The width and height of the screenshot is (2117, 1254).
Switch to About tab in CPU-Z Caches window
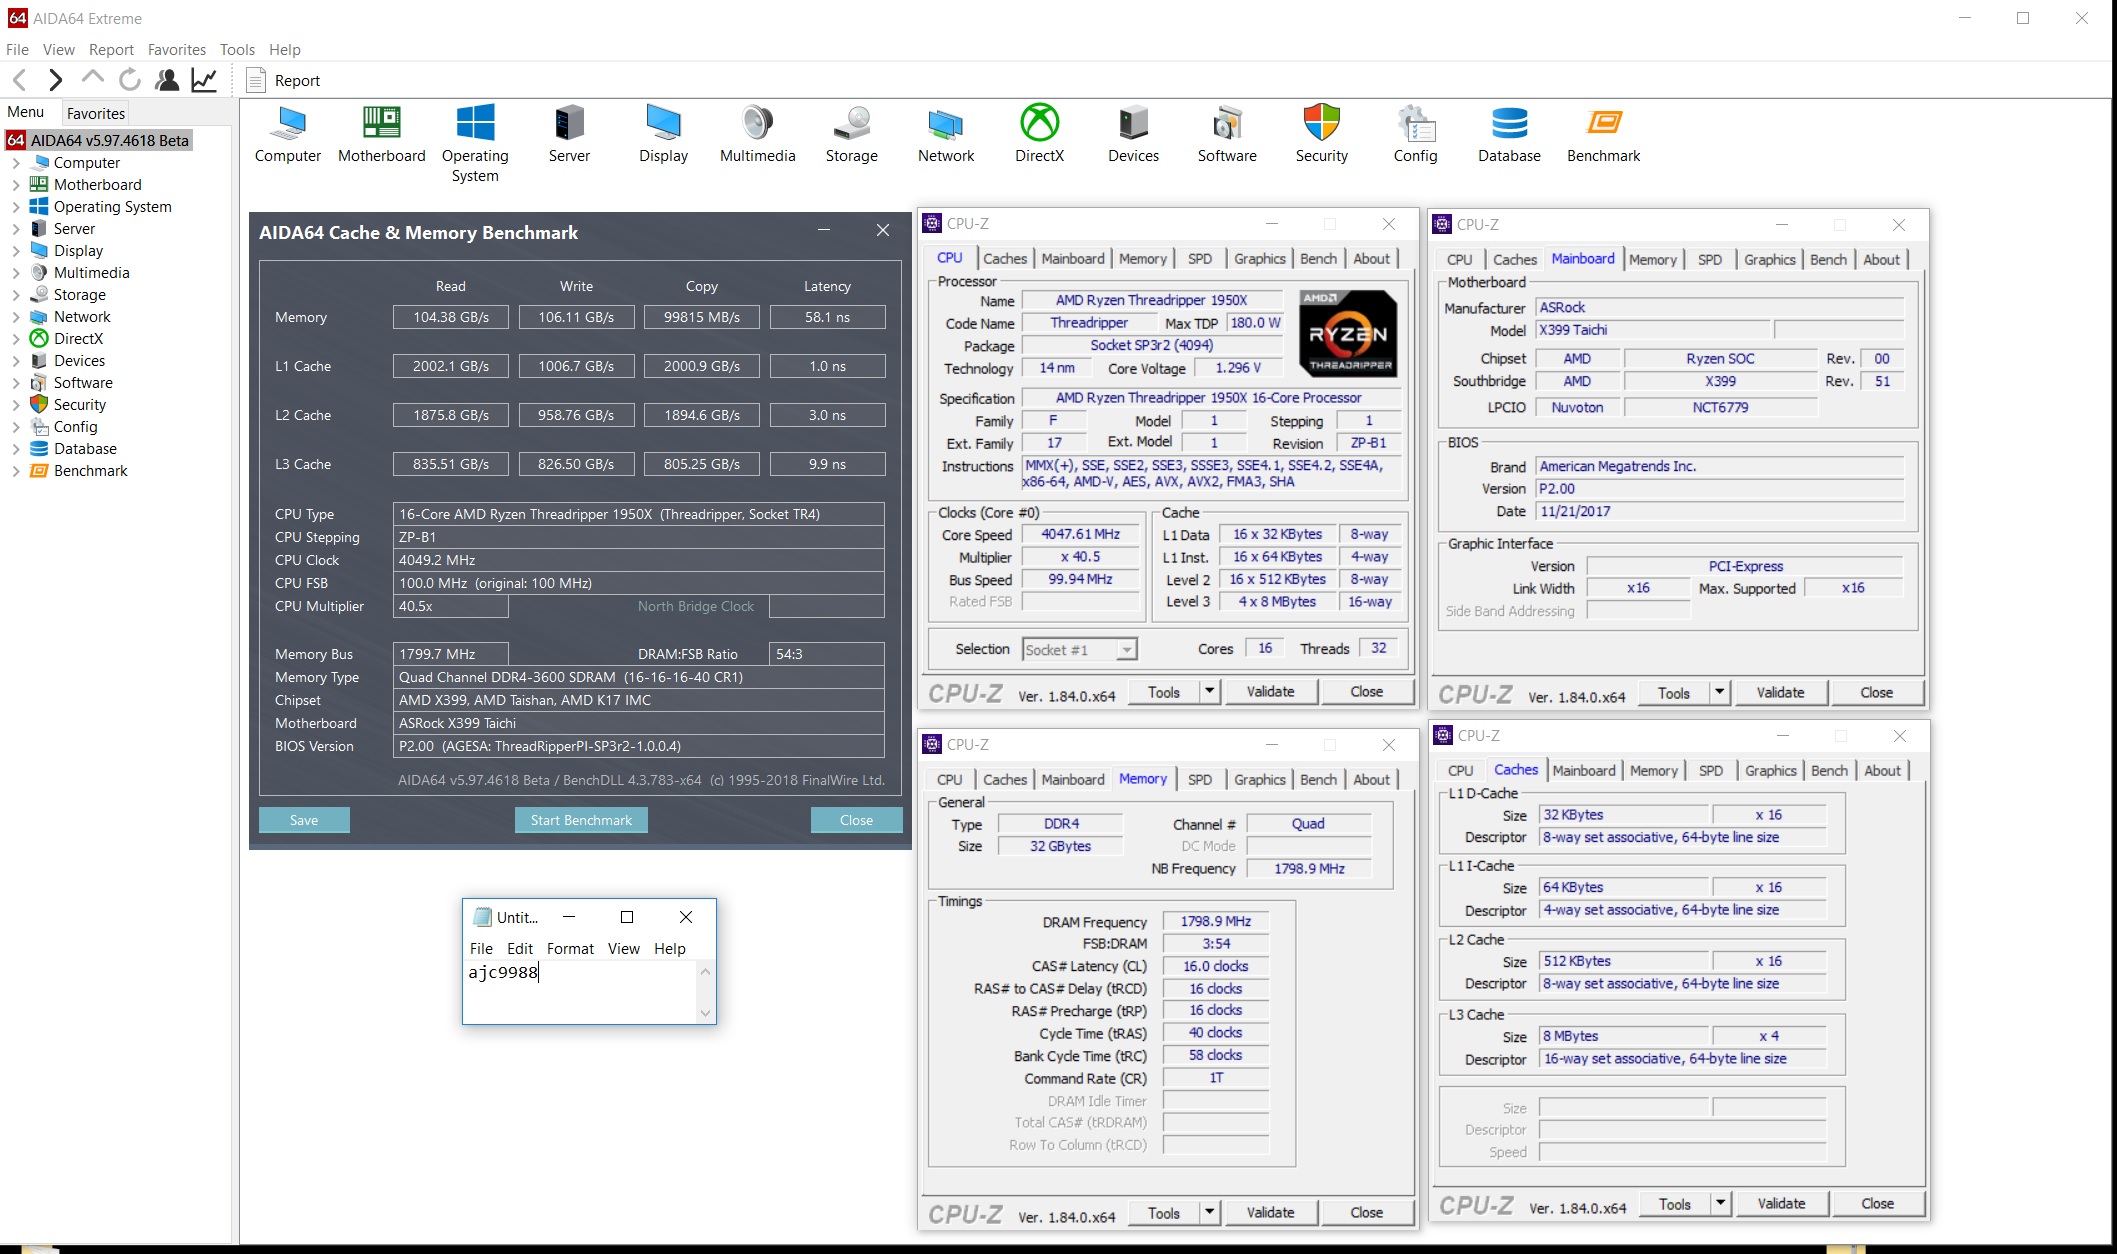tap(1882, 771)
